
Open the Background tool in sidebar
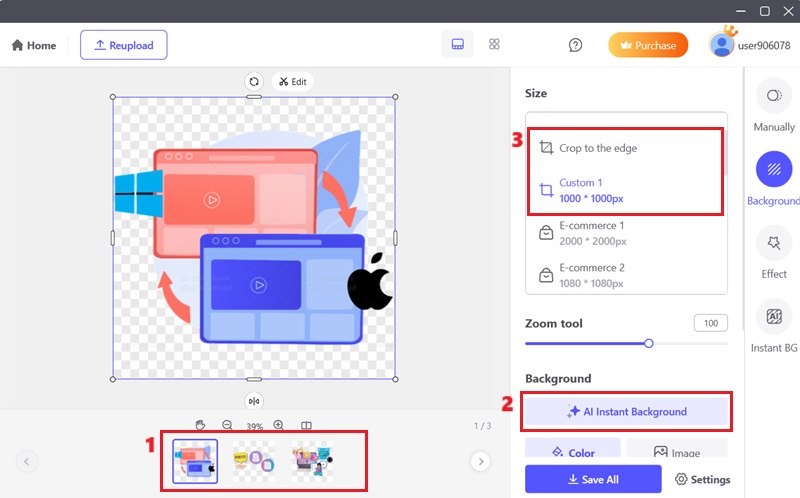(x=773, y=179)
